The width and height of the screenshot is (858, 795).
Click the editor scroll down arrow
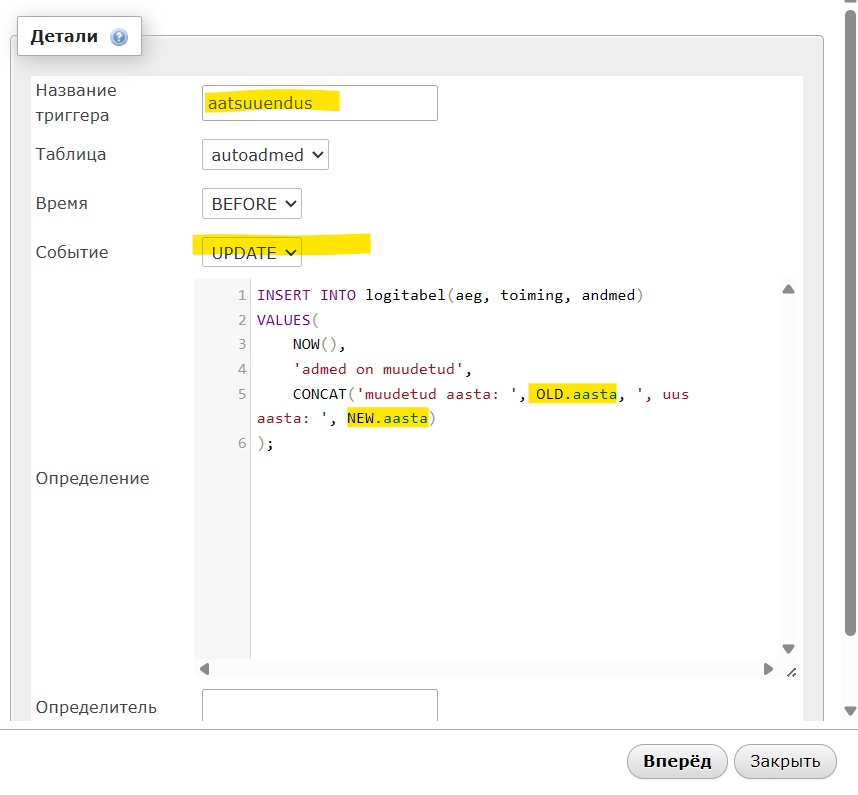pos(788,649)
